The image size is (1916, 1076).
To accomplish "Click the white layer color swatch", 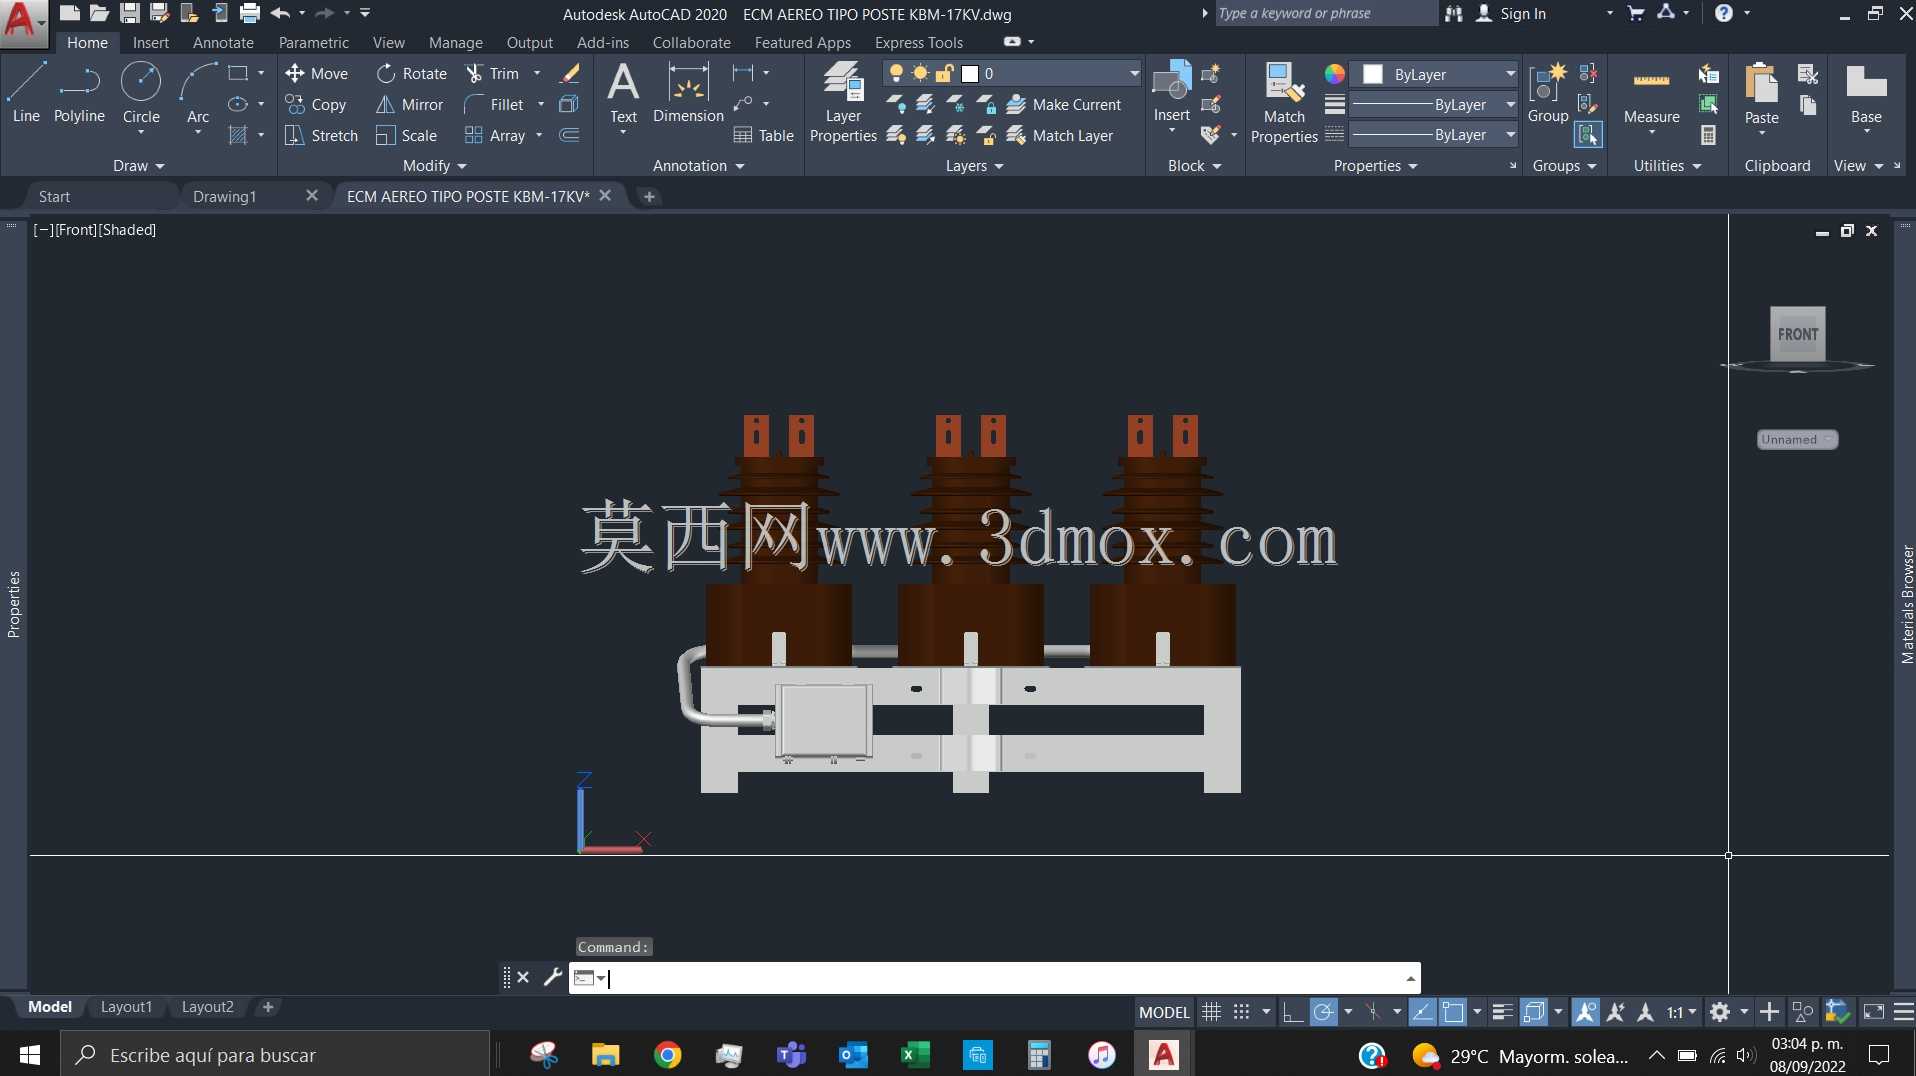I will 969,73.
